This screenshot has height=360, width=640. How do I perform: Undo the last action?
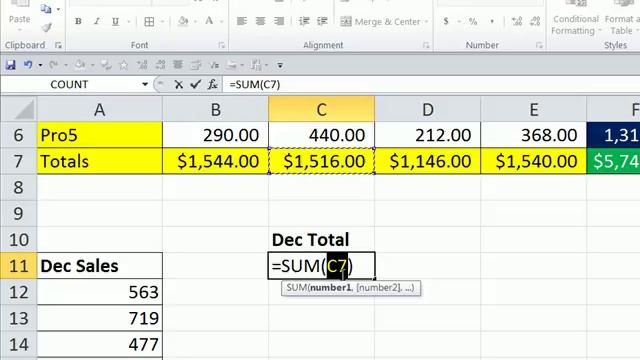click(28, 65)
